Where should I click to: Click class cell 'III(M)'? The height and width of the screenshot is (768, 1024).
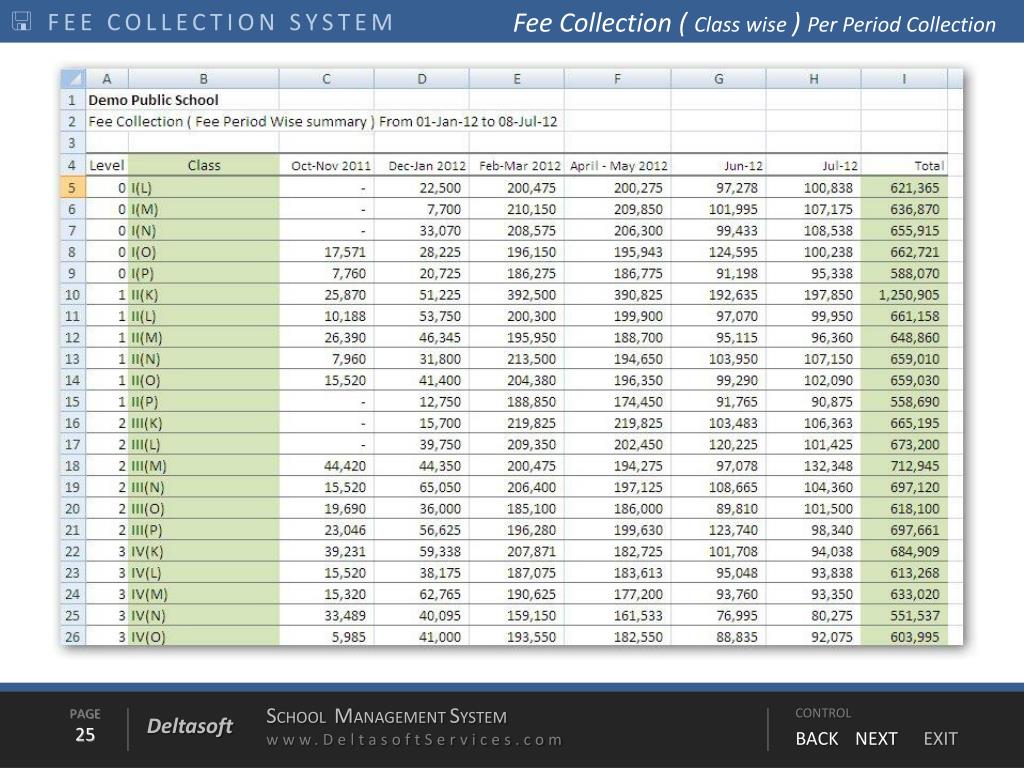(204, 466)
